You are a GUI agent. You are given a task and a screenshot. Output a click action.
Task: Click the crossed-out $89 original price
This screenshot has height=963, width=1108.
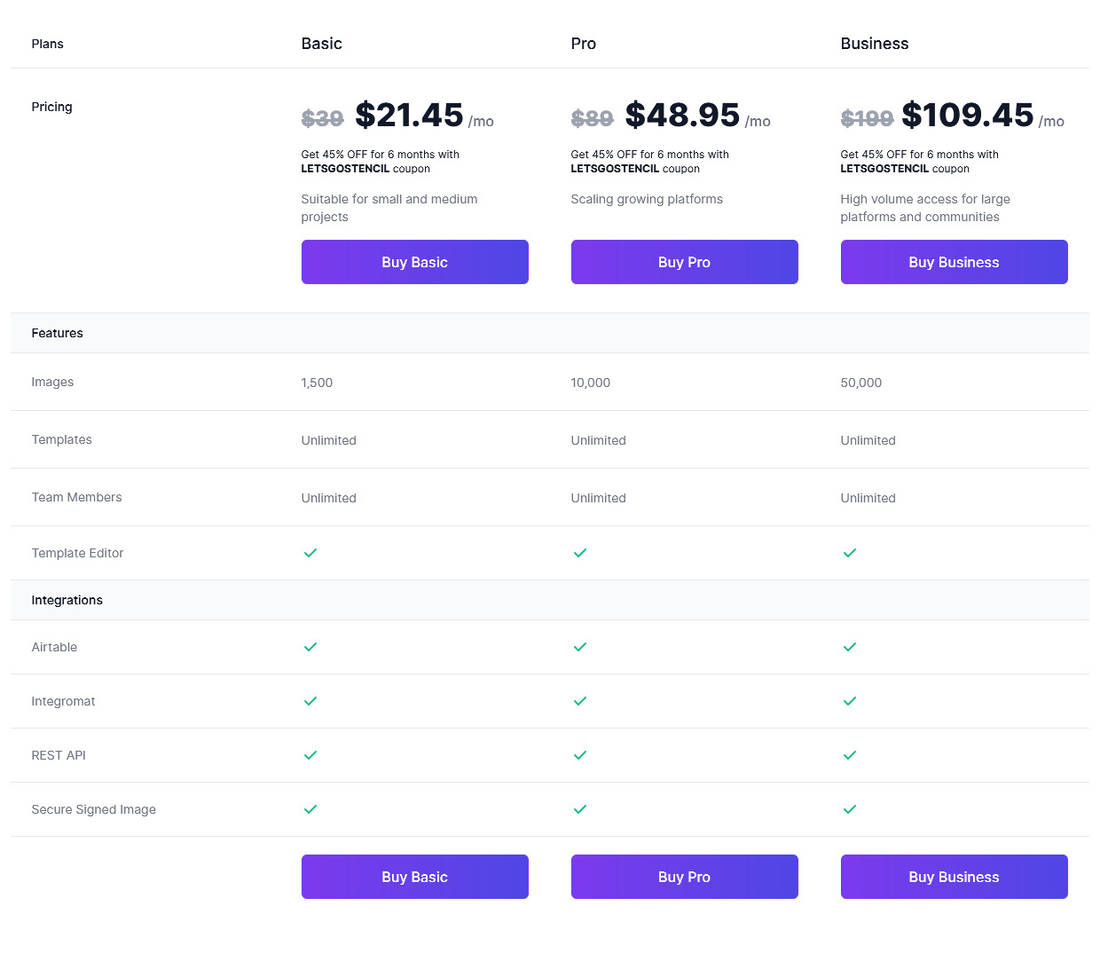pyautogui.click(x=592, y=118)
